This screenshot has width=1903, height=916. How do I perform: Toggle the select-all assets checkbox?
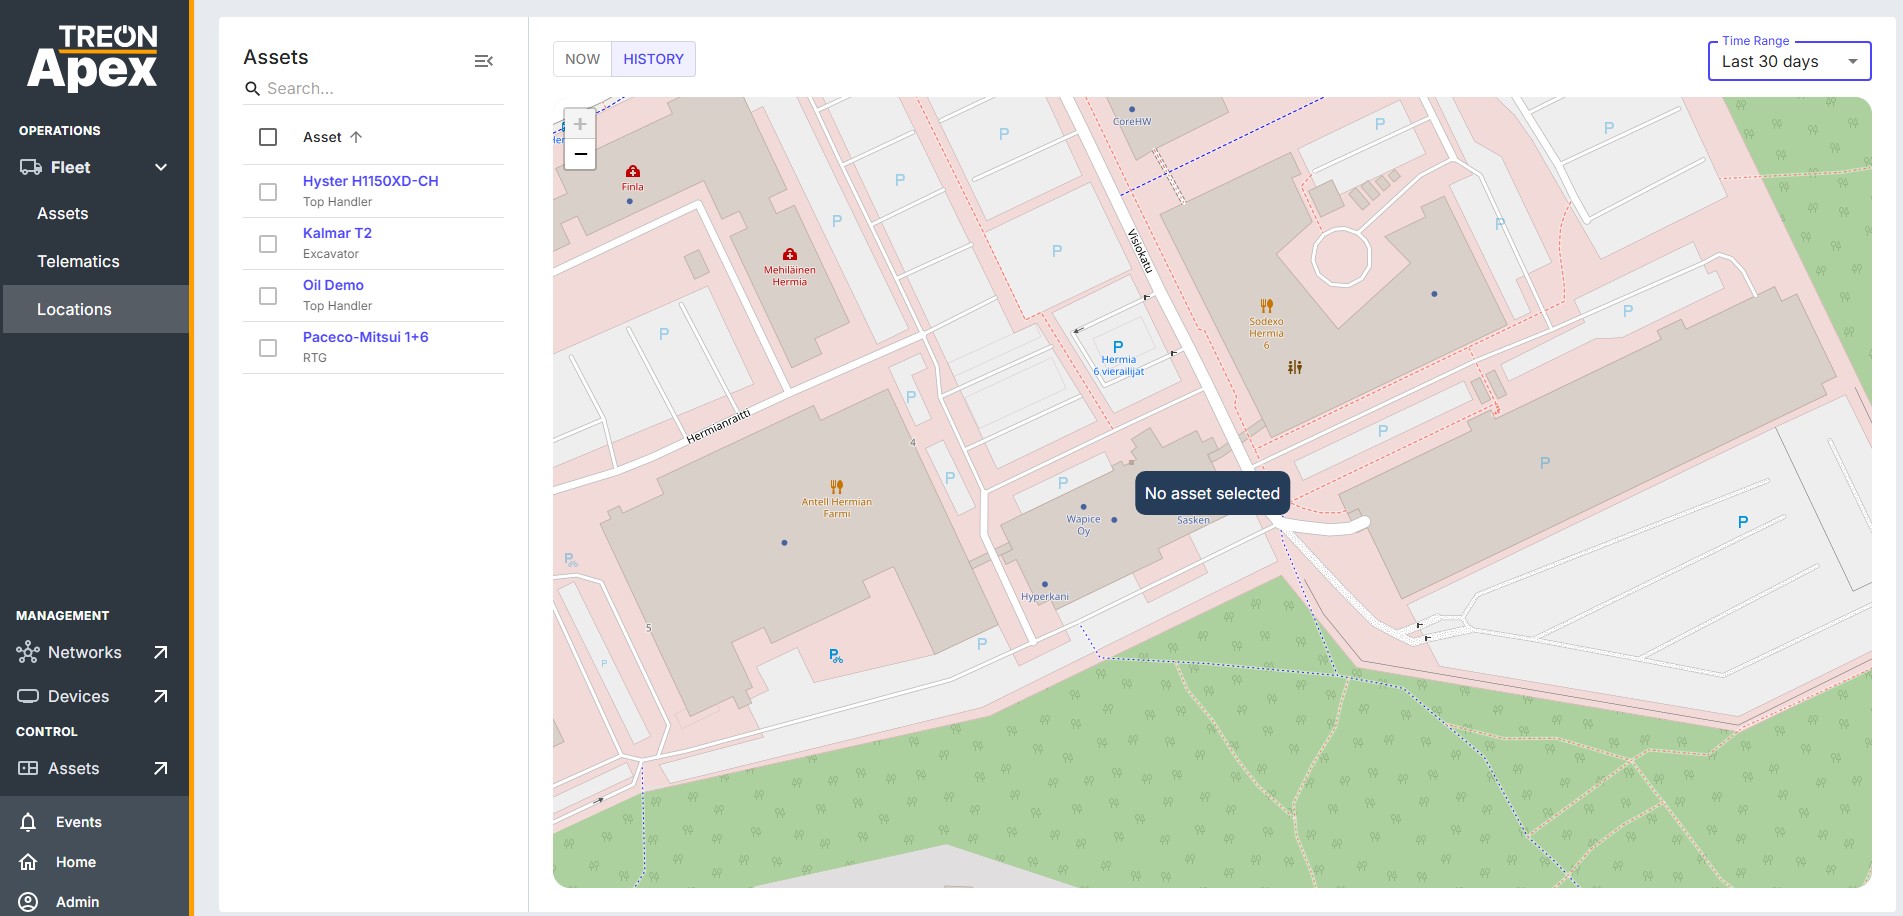(x=268, y=137)
